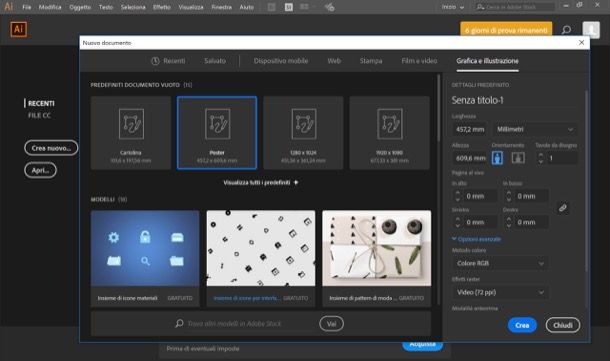The width and height of the screenshot is (610, 361).
Task: Open the Insieme di pattern di moda template
Action: point(377,259)
